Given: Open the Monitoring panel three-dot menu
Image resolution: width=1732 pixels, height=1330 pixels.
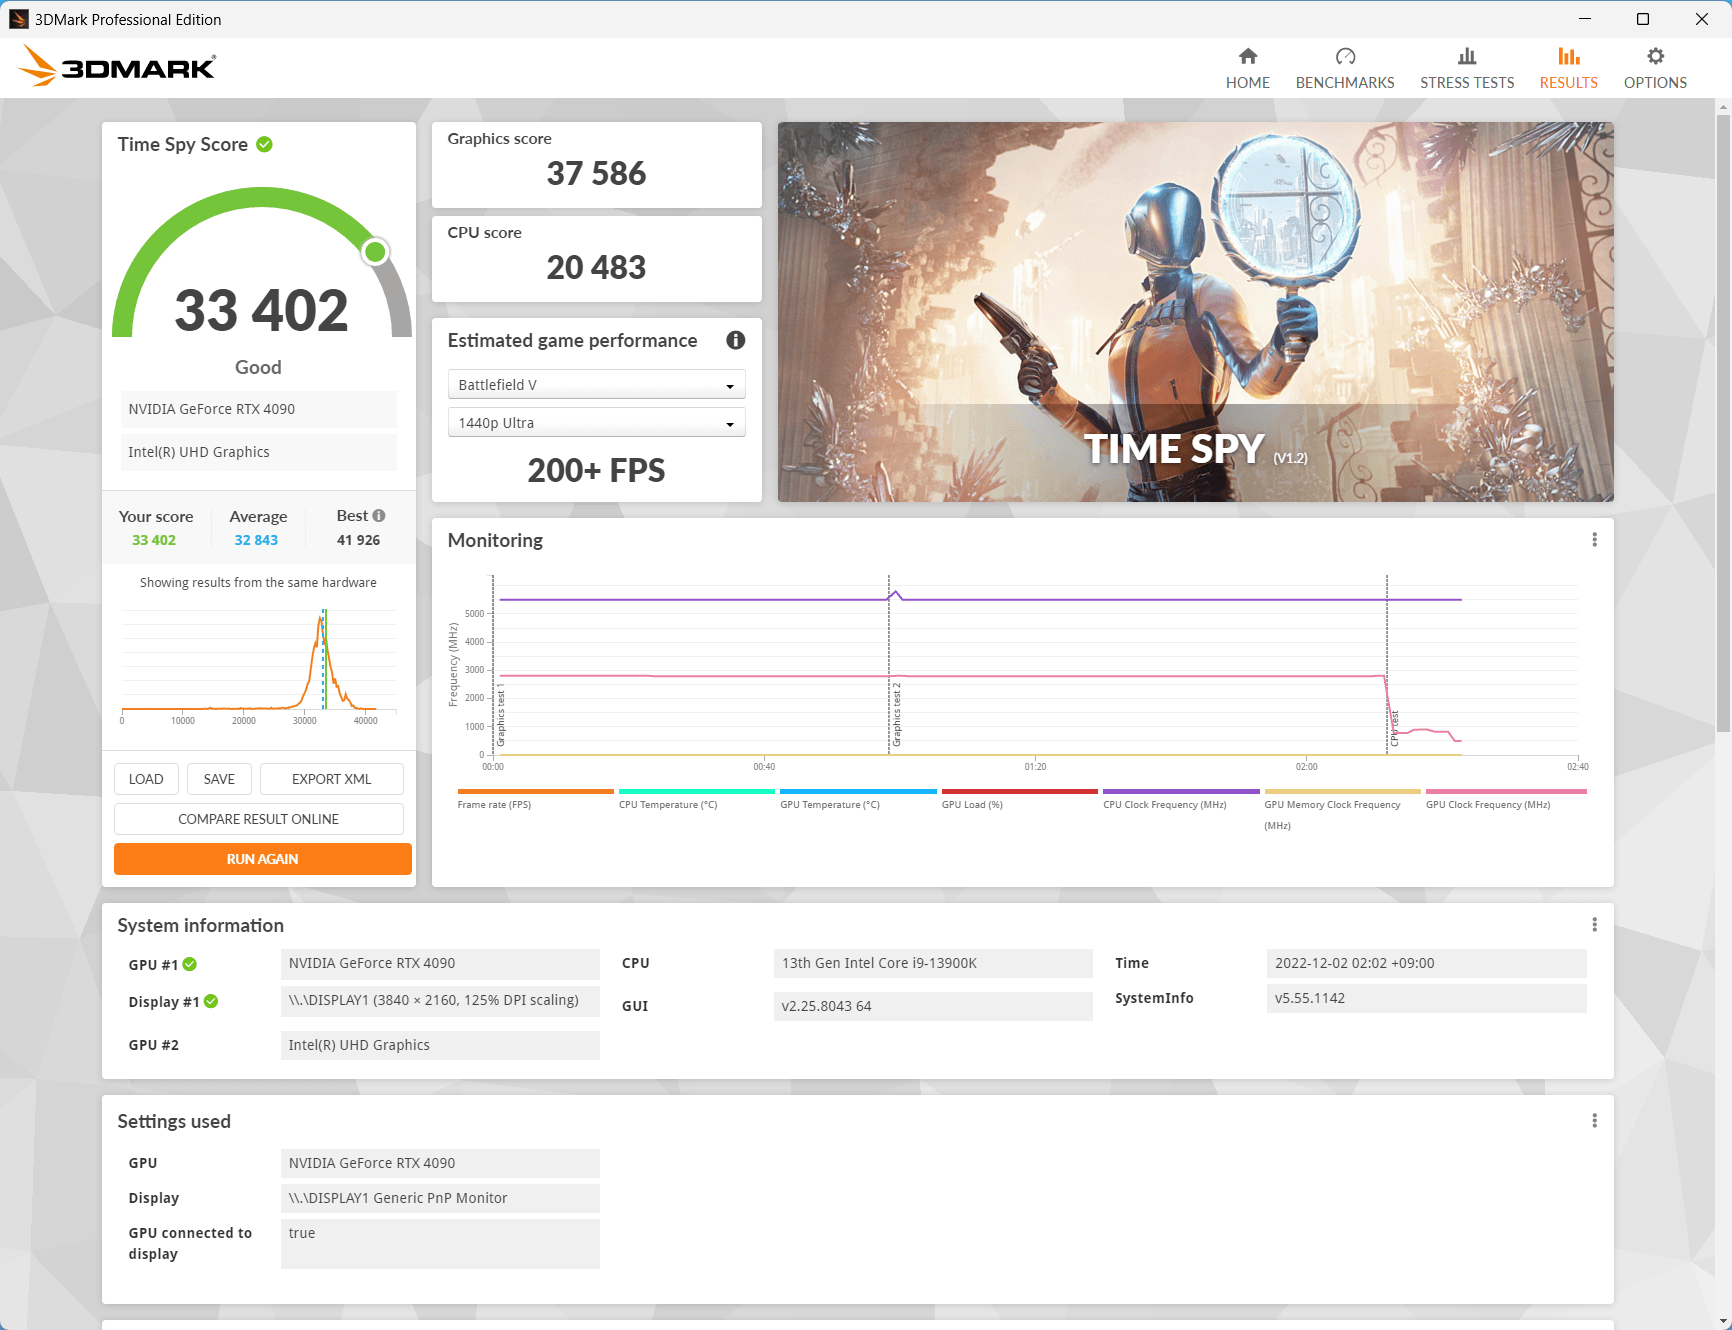Looking at the screenshot, I should pos(1594,540).
